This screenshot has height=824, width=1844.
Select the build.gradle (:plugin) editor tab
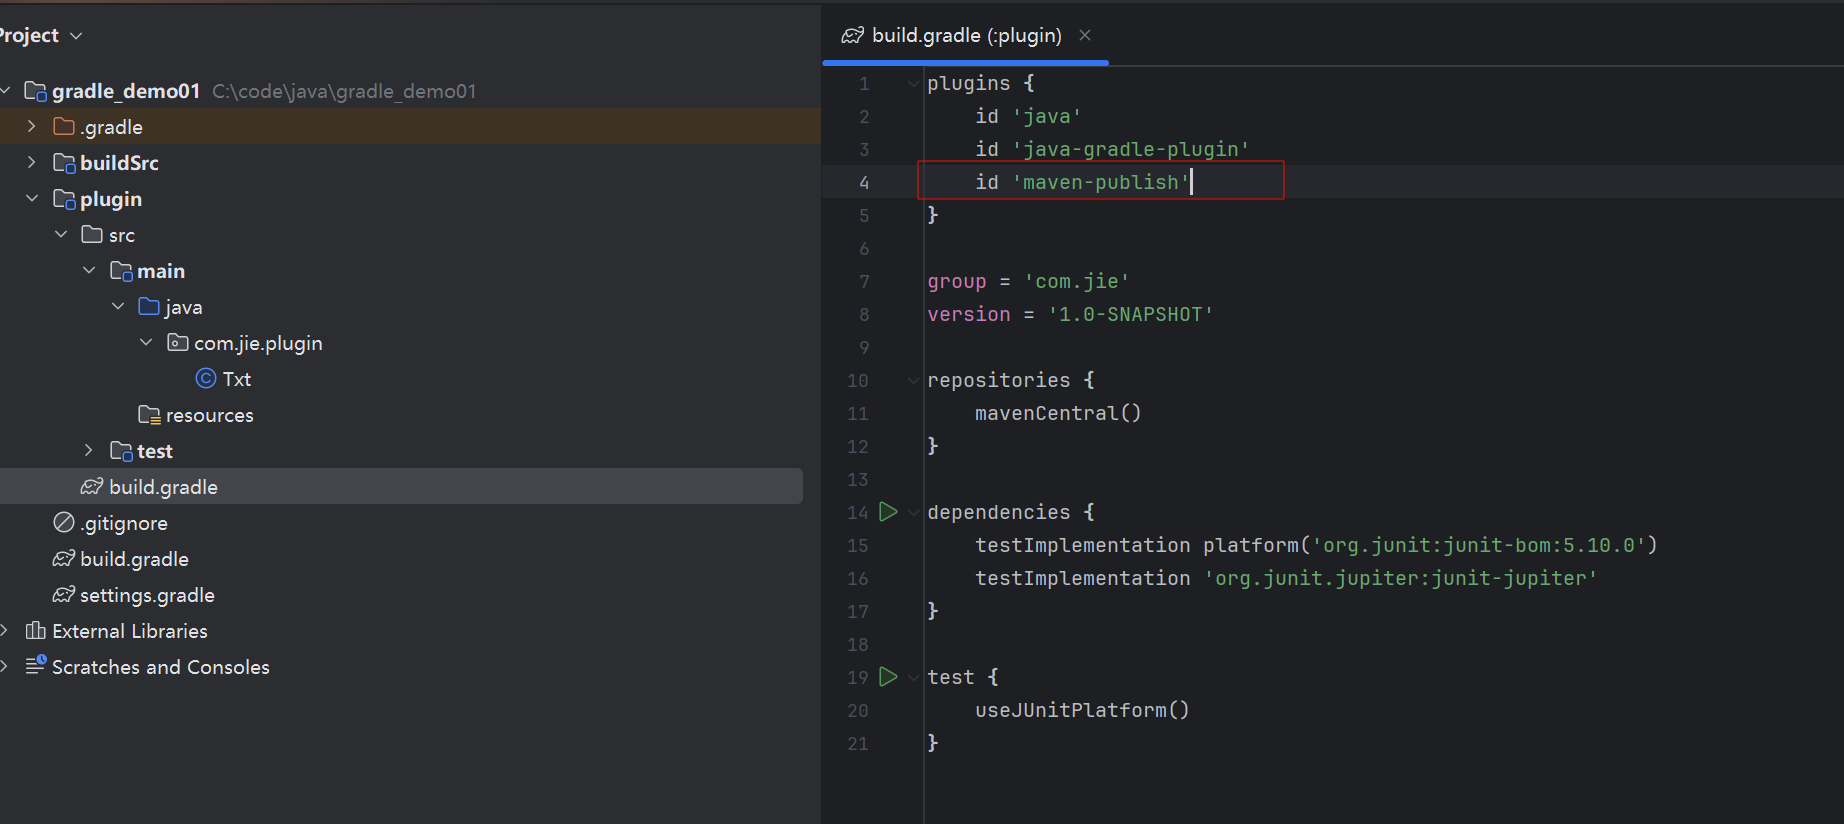[966, 36]
